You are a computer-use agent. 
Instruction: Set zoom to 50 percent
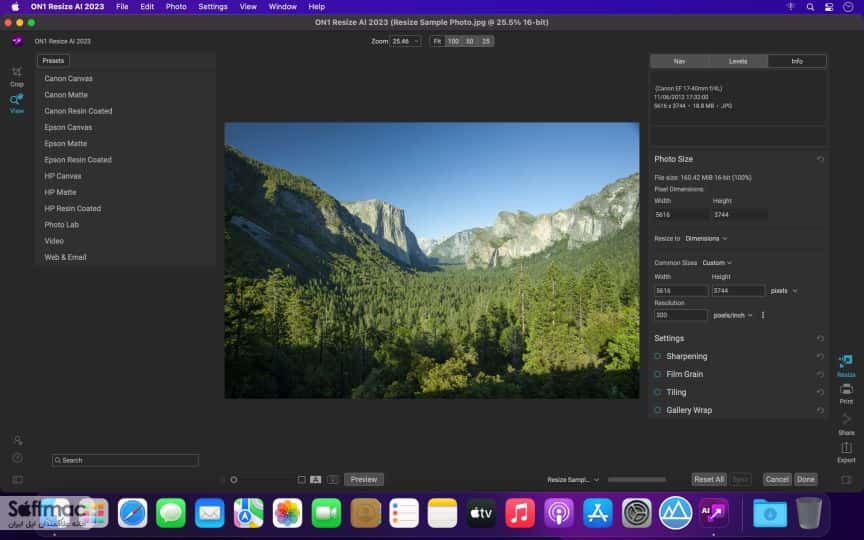tap(469, 41)
